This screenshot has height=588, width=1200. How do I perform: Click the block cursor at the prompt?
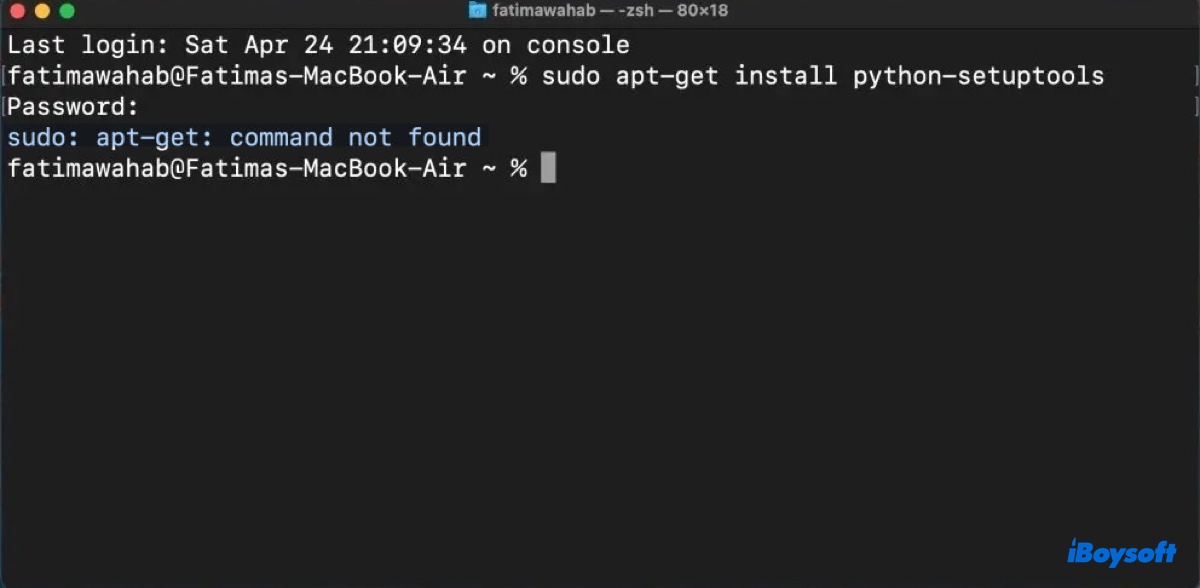click(548, 168)
